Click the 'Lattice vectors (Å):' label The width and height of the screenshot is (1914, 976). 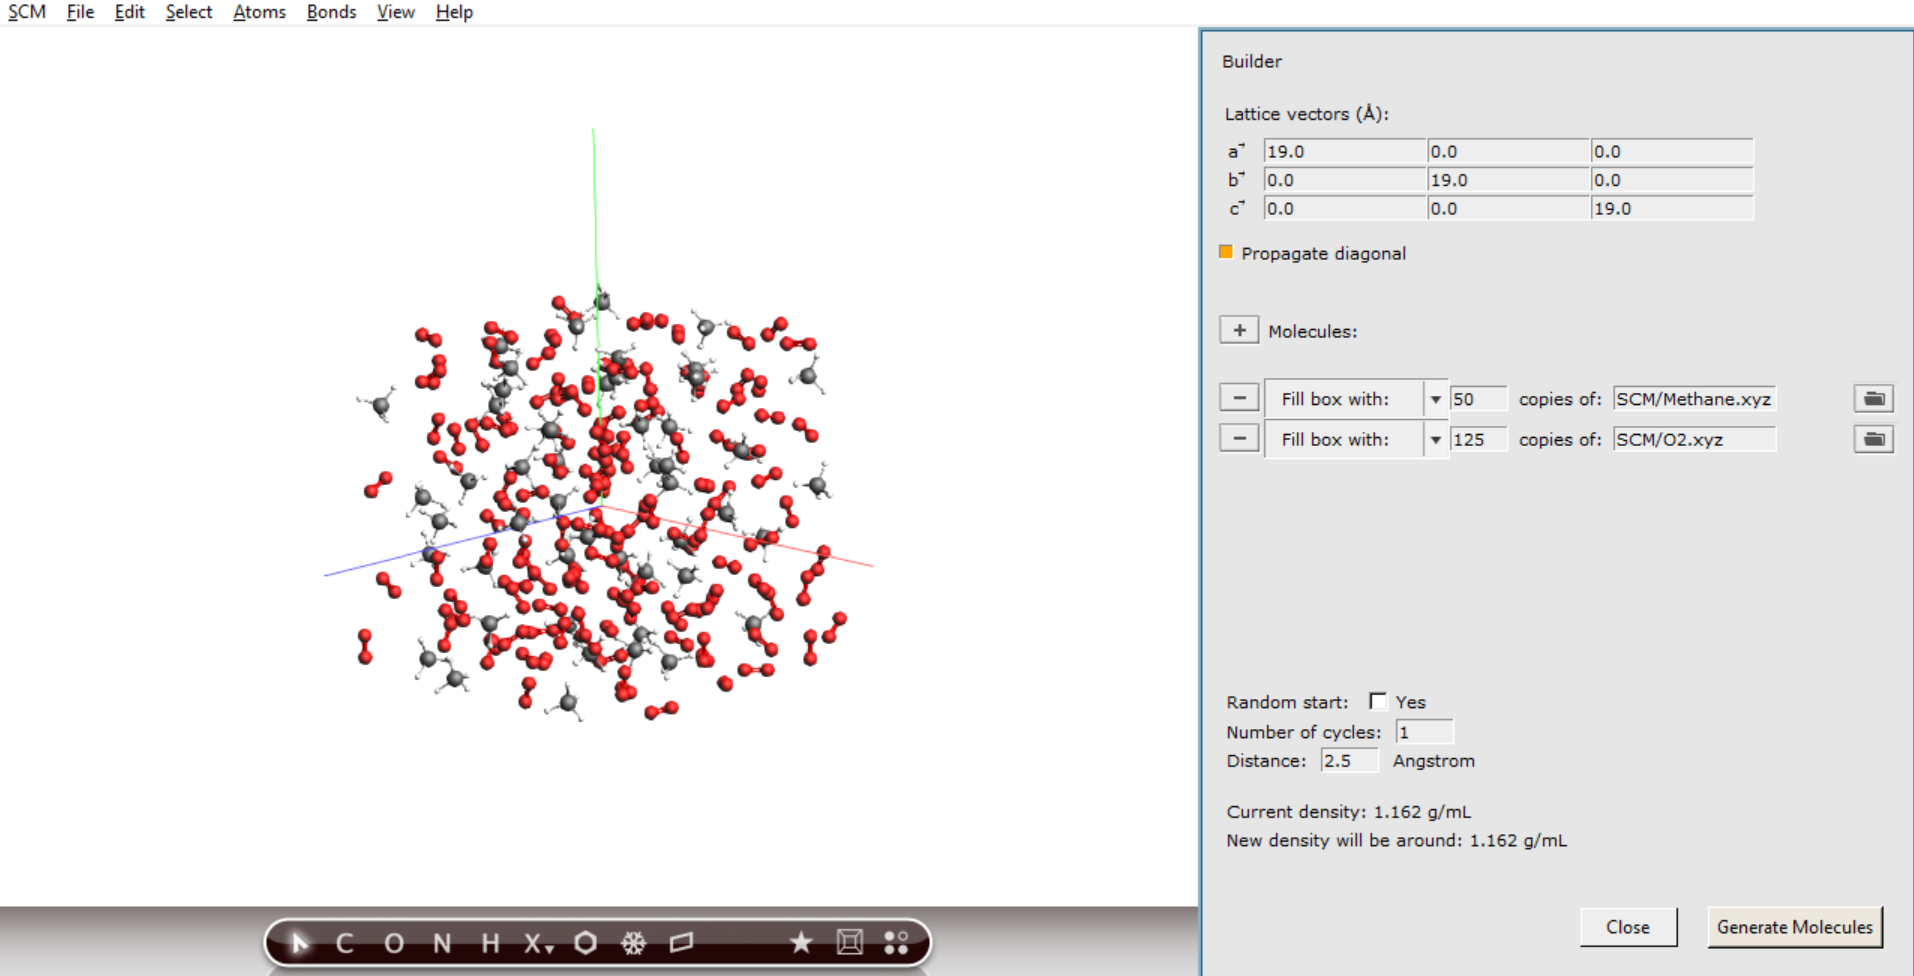1306,114
